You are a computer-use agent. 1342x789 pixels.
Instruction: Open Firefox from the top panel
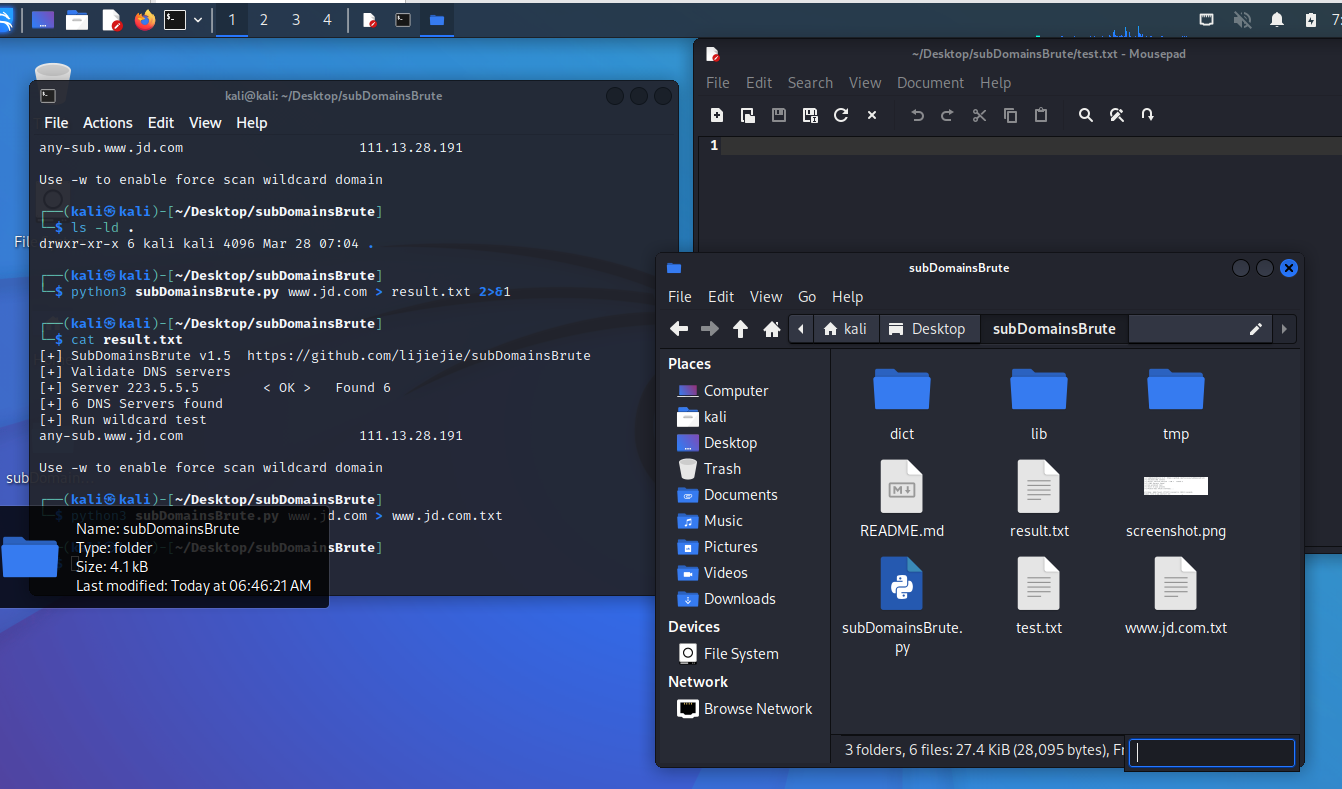tap(145, 19)
